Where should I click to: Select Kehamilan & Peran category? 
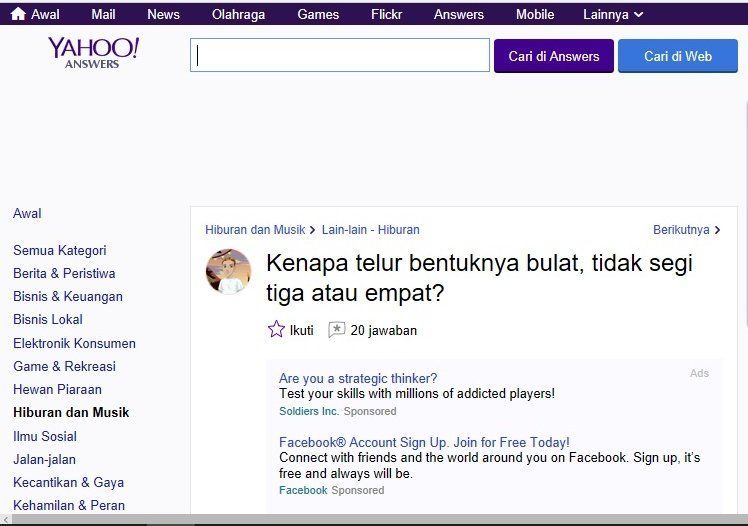pyautogui.click(x=69, y=505)
